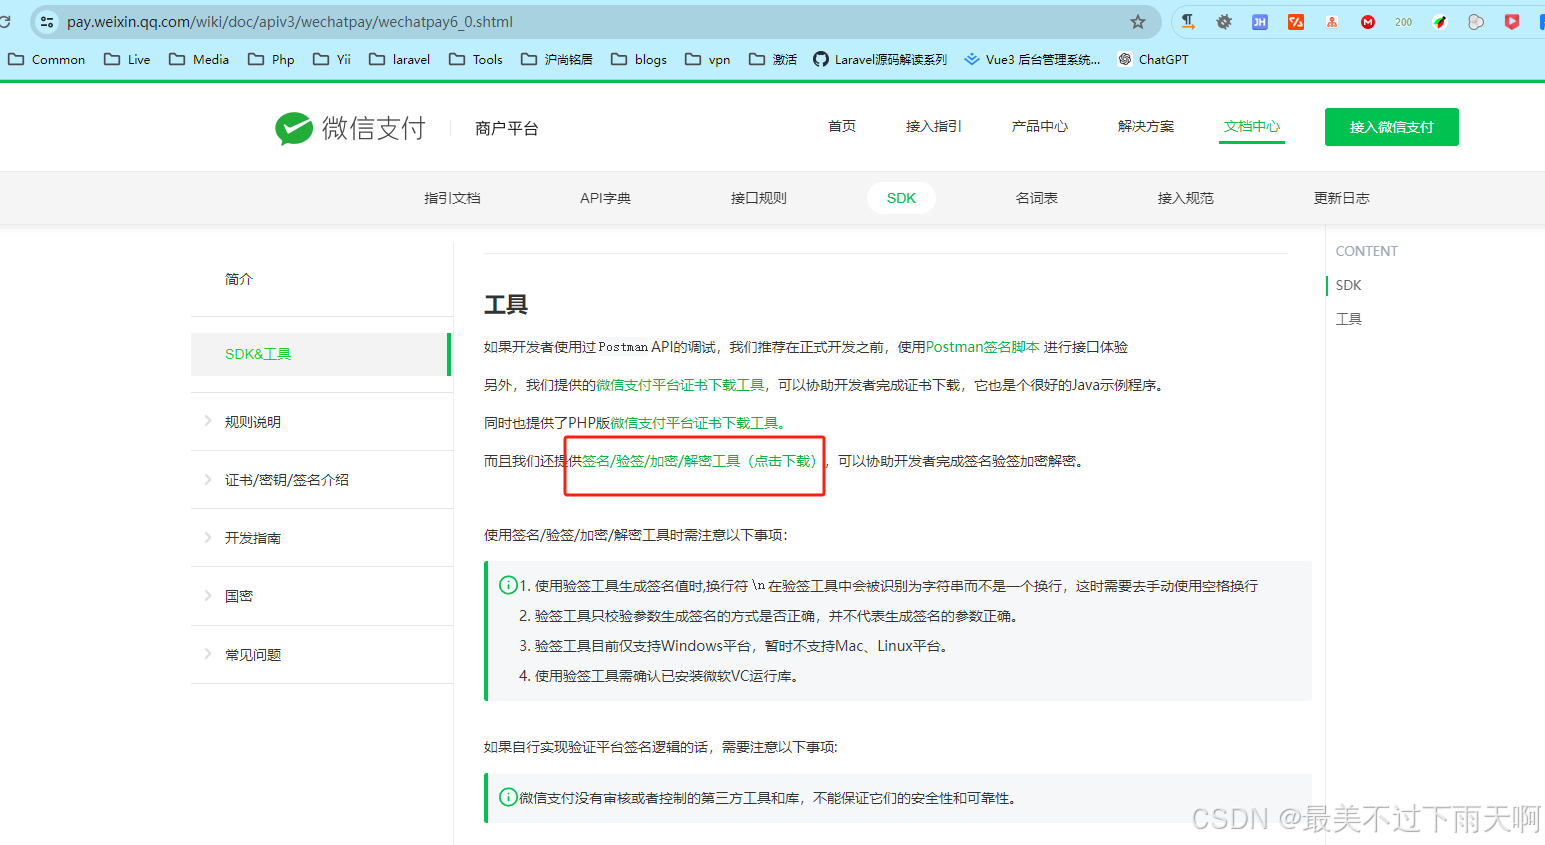Click the 商户平台 label beside logo
1545x845 pixels.
click(507, 128)
